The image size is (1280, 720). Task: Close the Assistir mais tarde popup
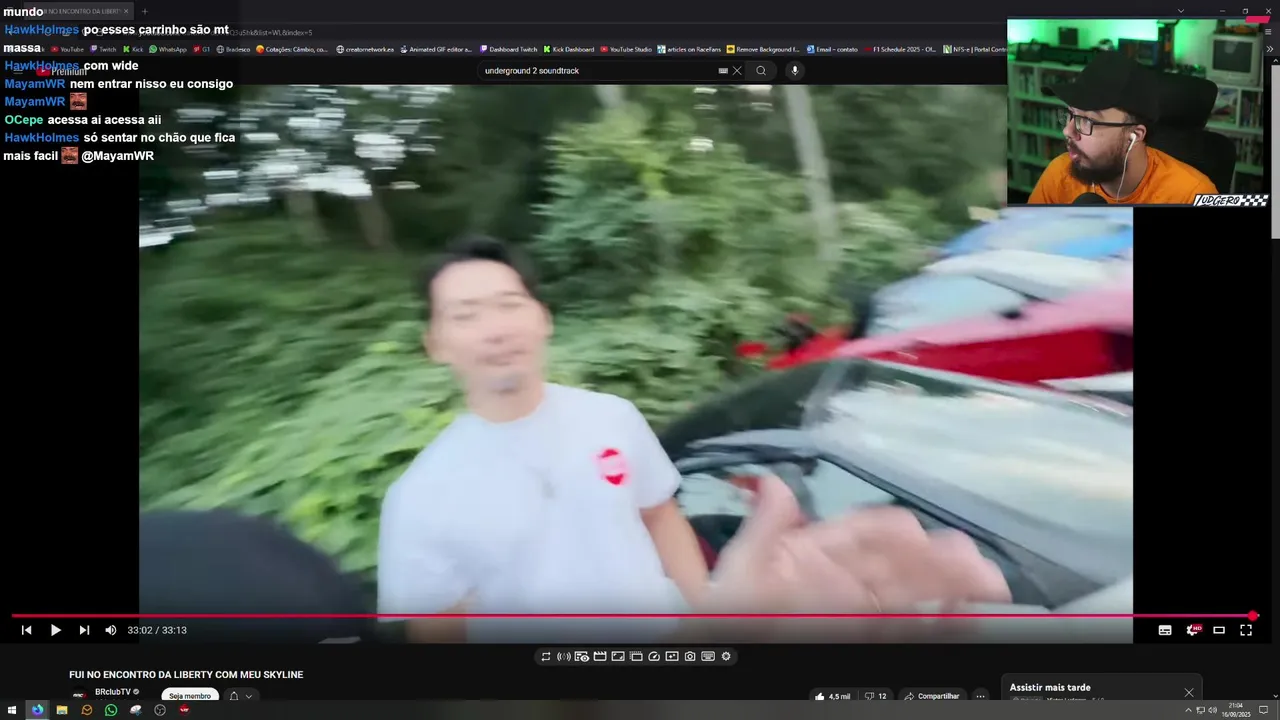(x=1189, y=692)
